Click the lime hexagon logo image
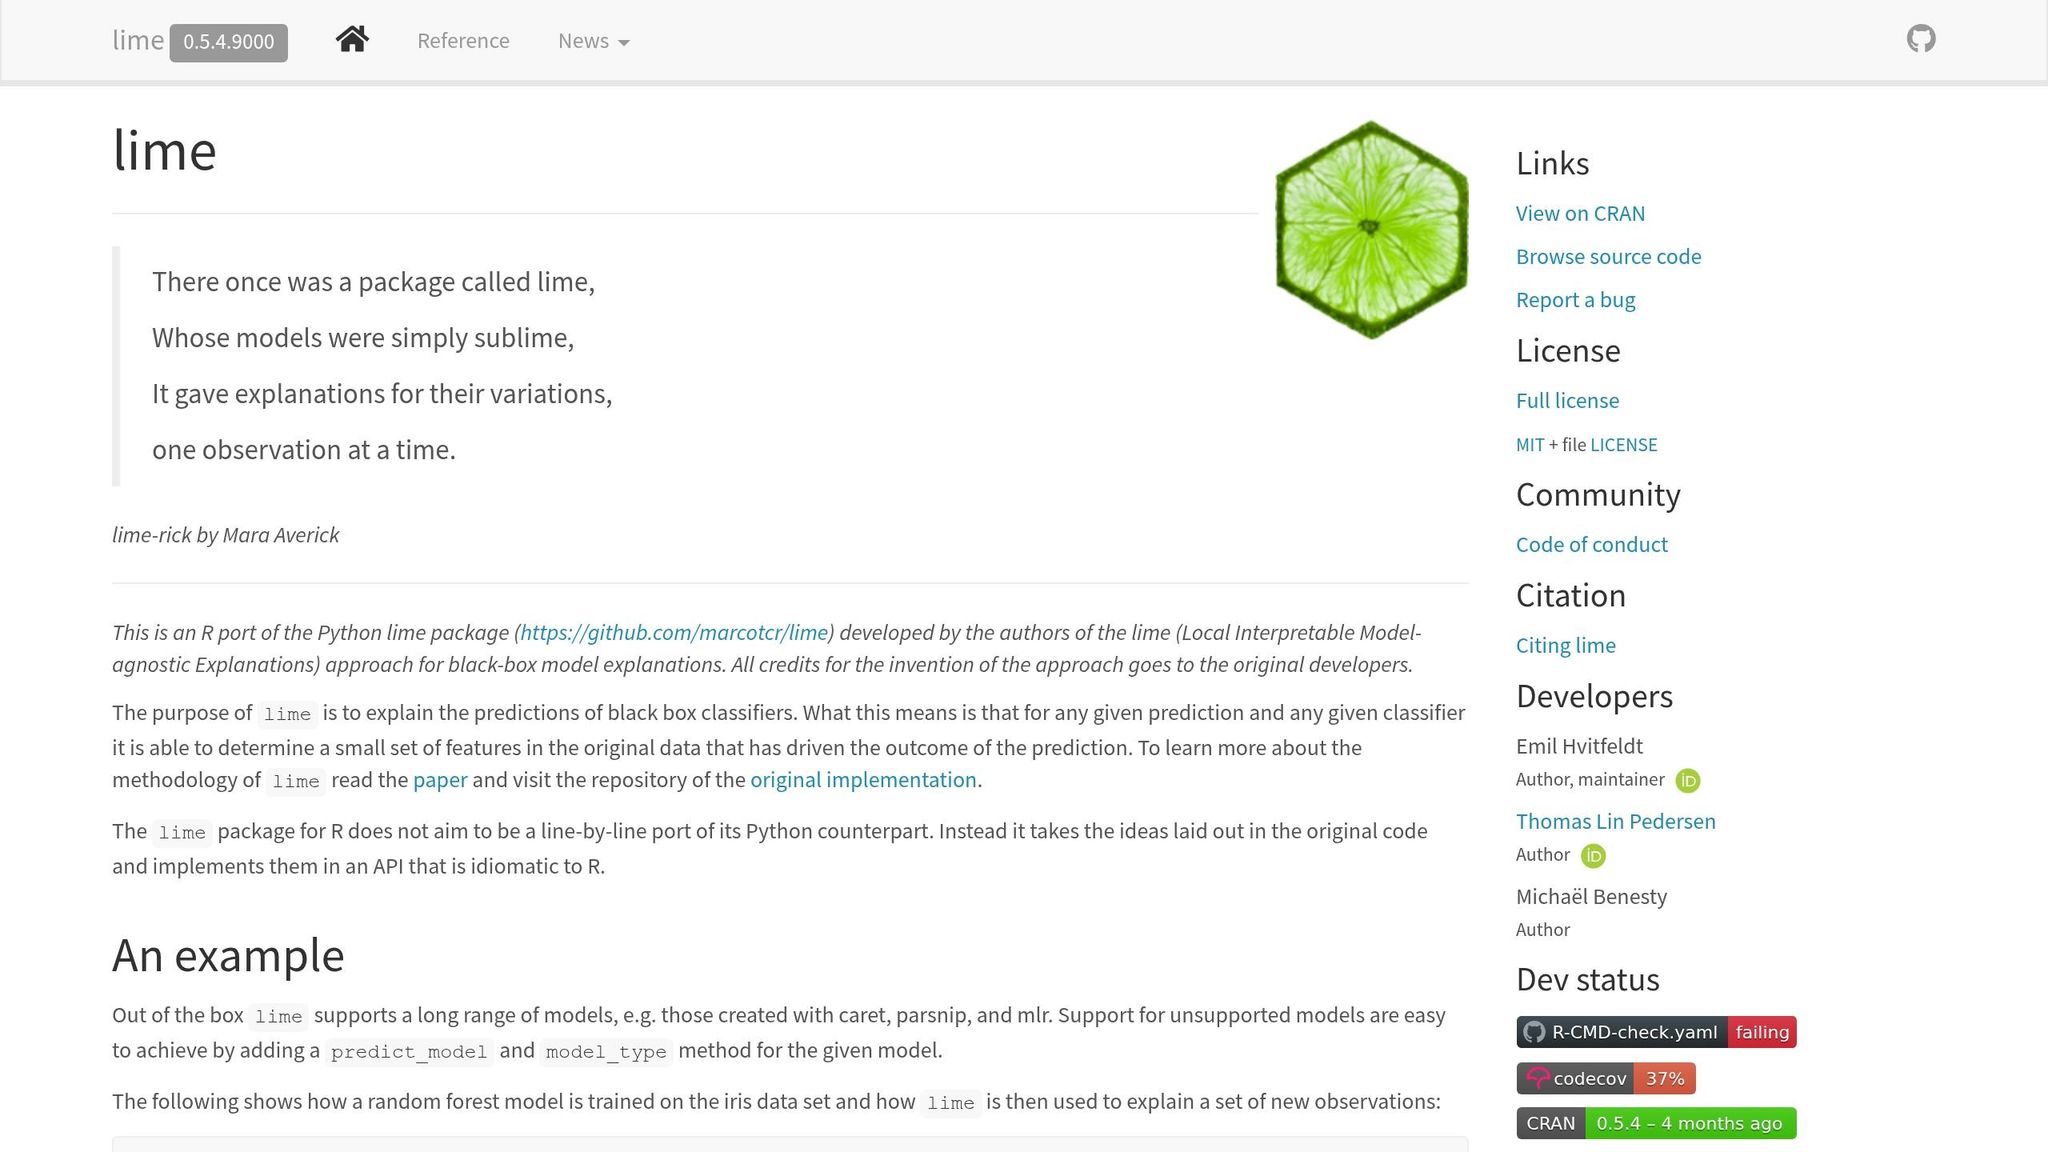Screen dimensions: 2048x1152 1371,230
